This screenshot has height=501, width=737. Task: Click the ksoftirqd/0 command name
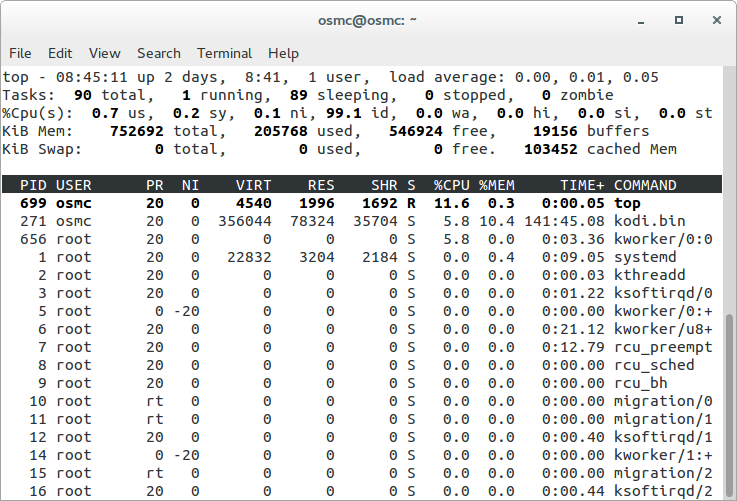663,293
